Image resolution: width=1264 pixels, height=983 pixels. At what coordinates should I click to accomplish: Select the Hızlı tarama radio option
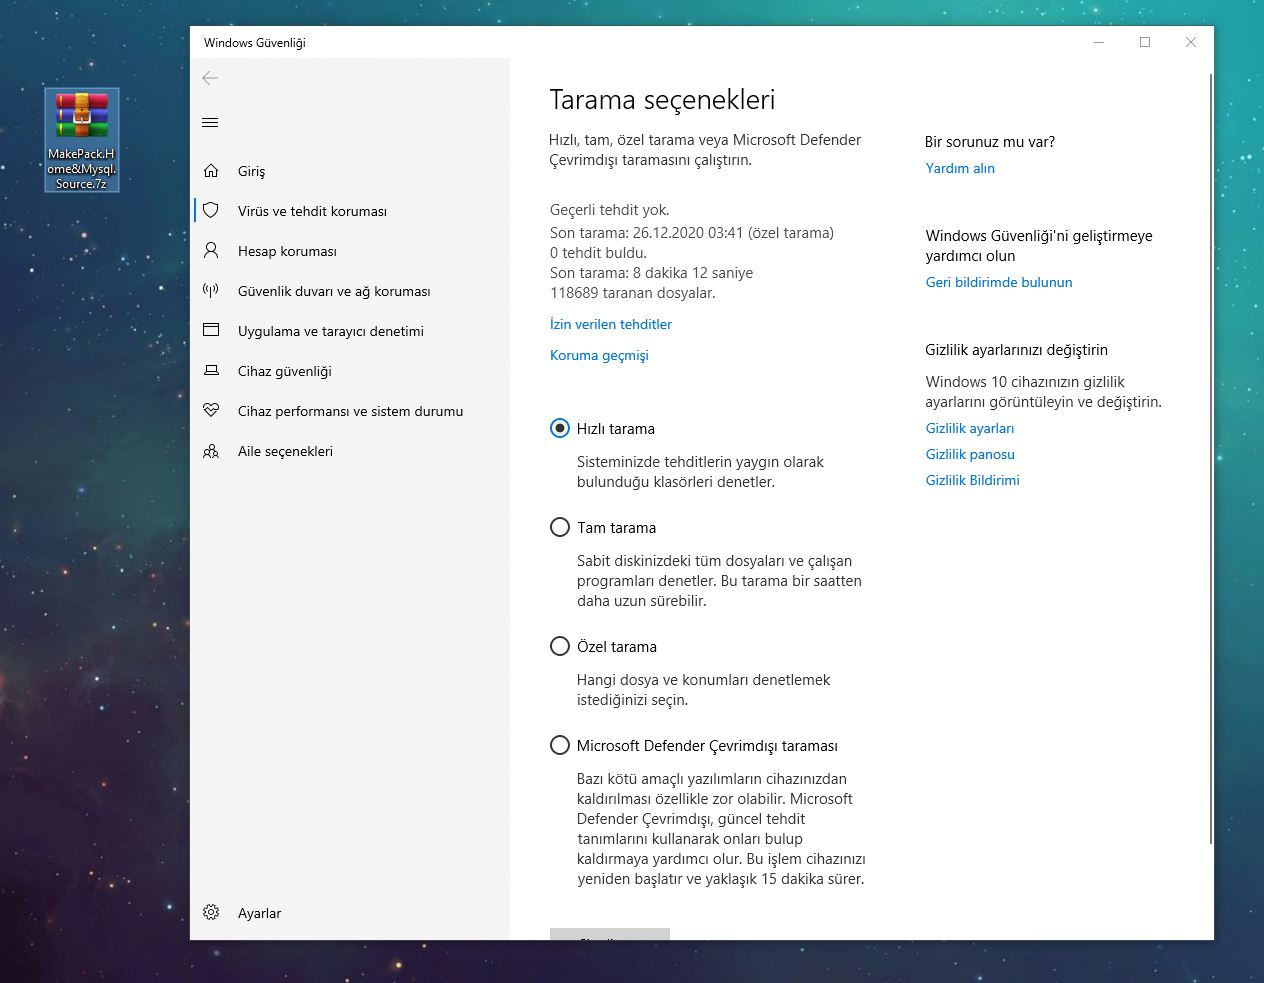[560, 428]
